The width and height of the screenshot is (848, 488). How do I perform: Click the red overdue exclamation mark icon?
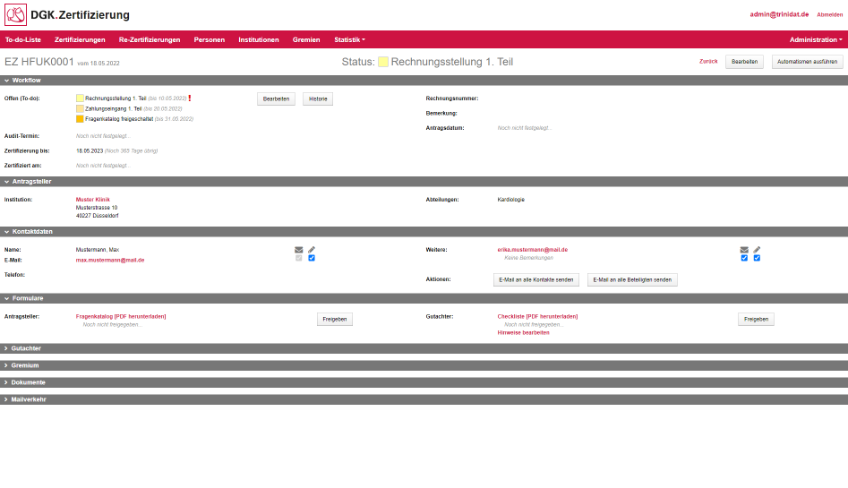pyautogui.click(x=190, y=98)
